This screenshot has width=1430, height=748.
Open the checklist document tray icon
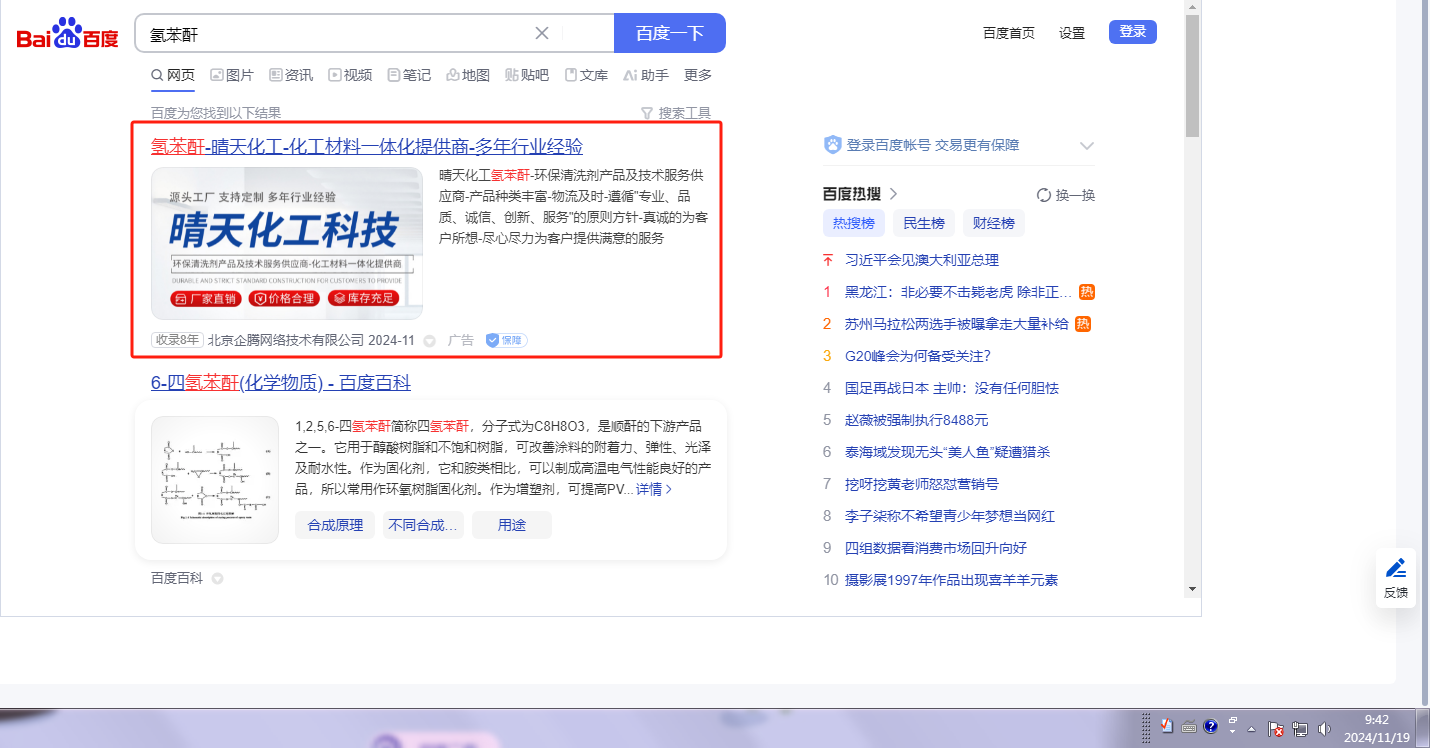tap(1166, 726)
